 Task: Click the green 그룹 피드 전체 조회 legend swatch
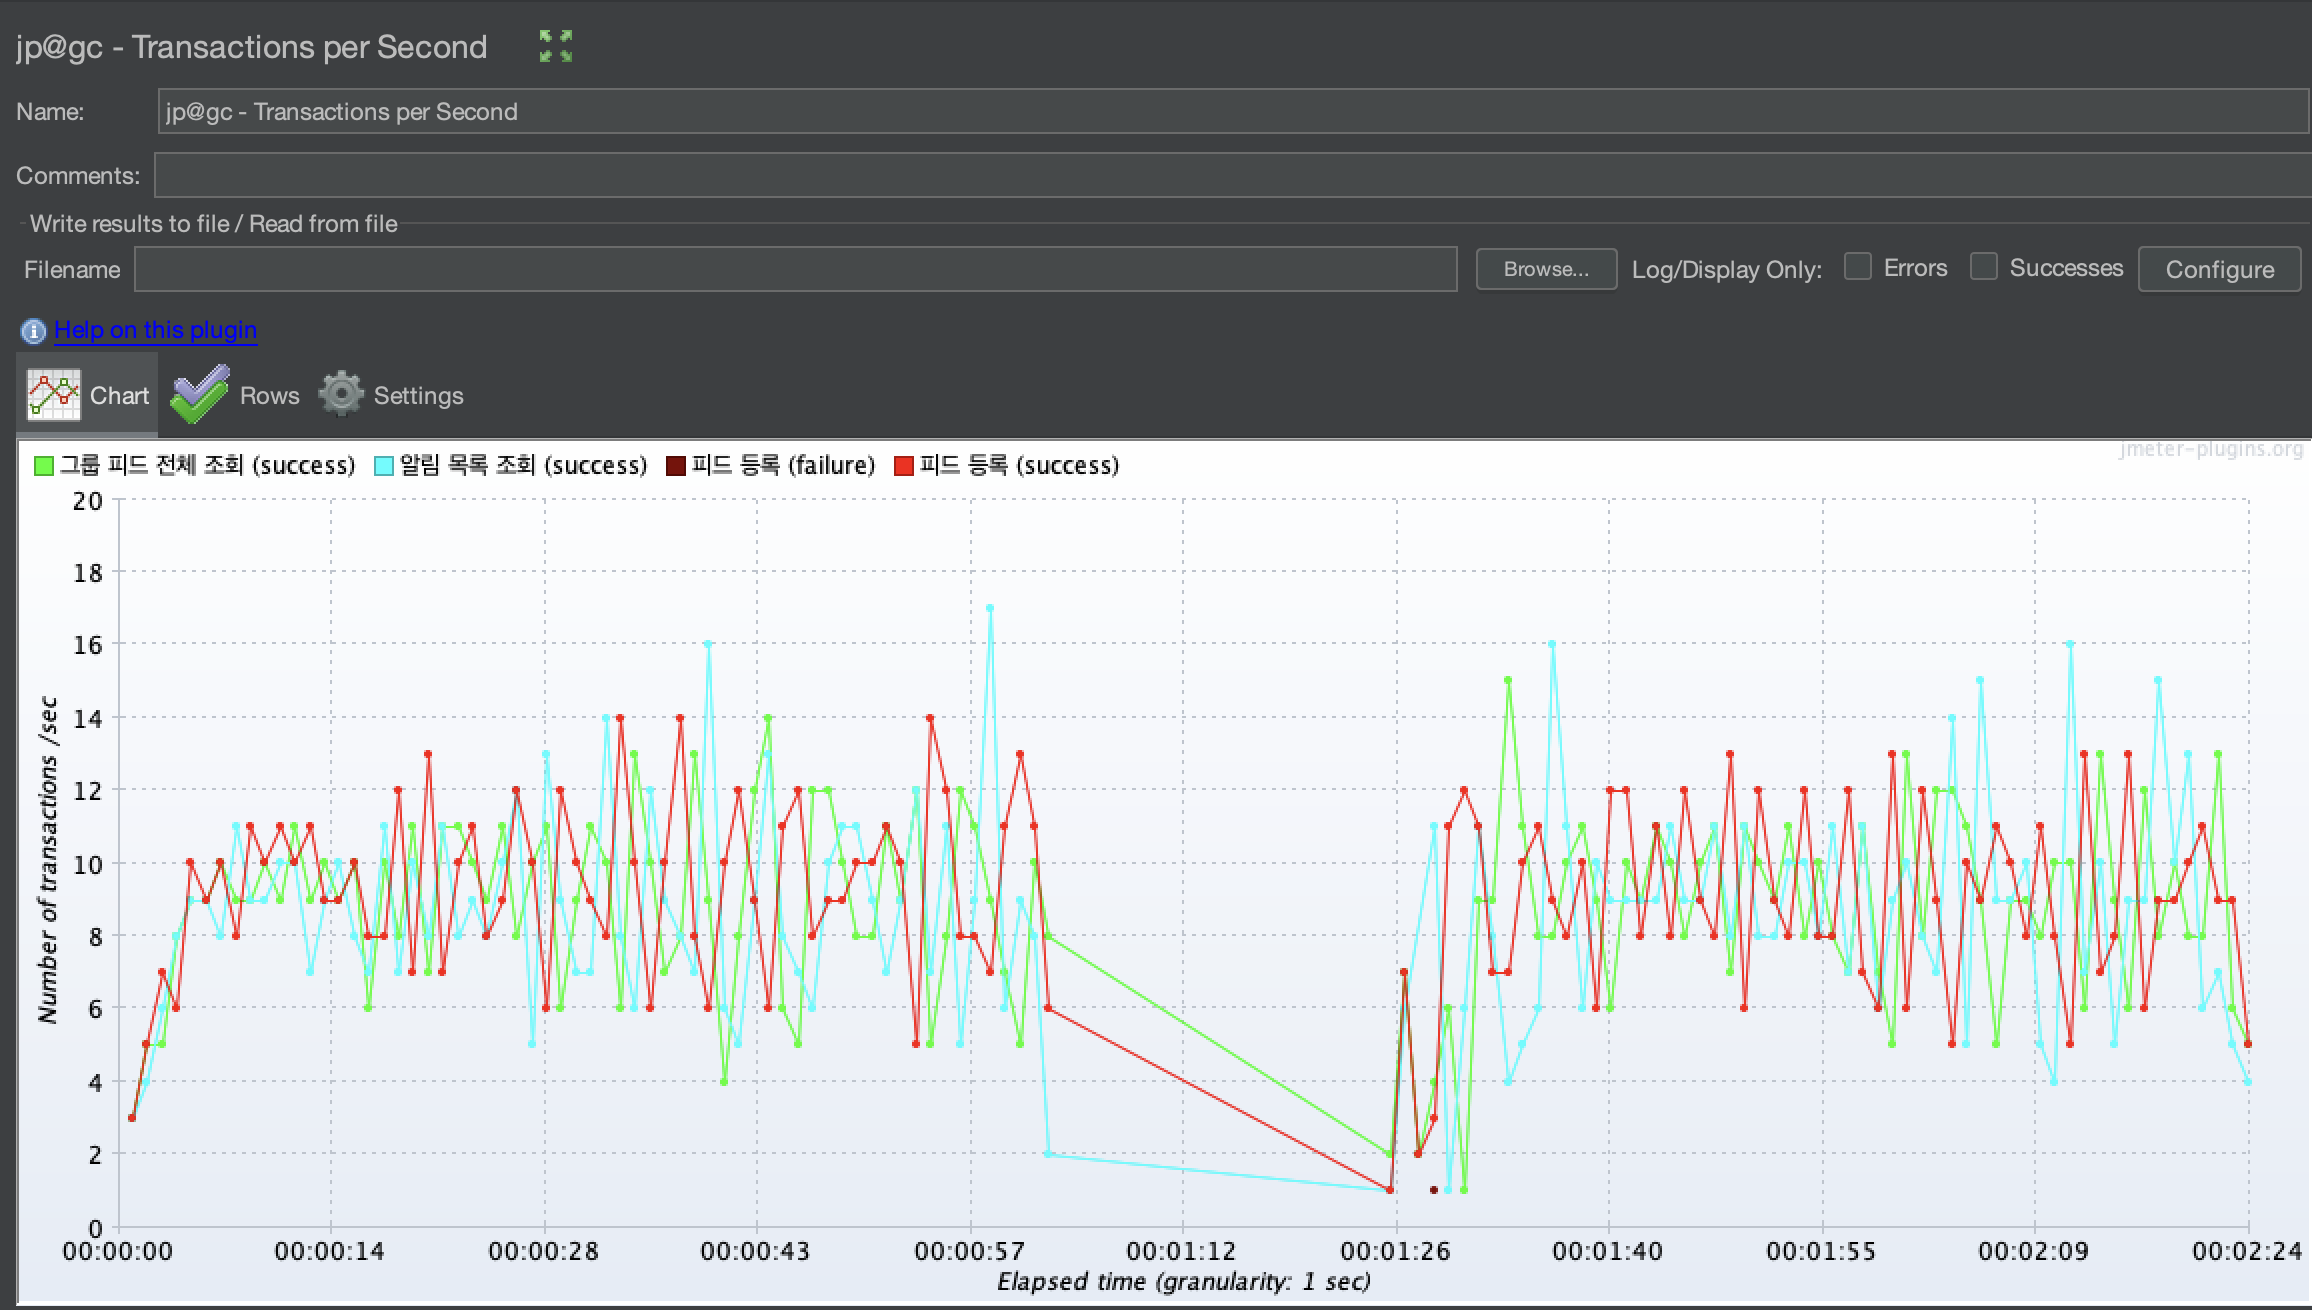(44, 466)
